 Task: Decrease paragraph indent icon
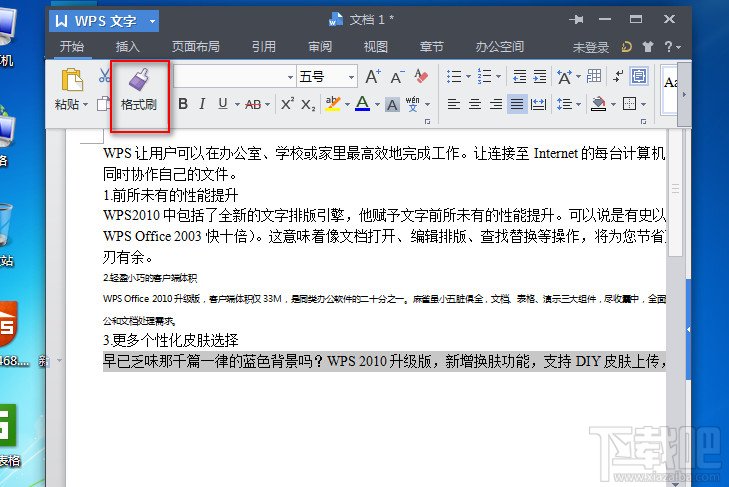coord(519,76)
